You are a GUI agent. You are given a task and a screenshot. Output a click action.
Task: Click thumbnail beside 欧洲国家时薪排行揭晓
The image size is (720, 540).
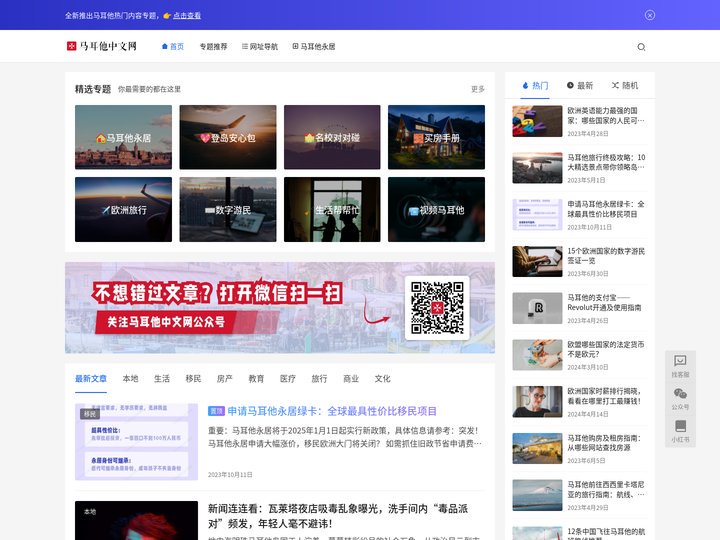pyautogui.click(x=537, y=401)
